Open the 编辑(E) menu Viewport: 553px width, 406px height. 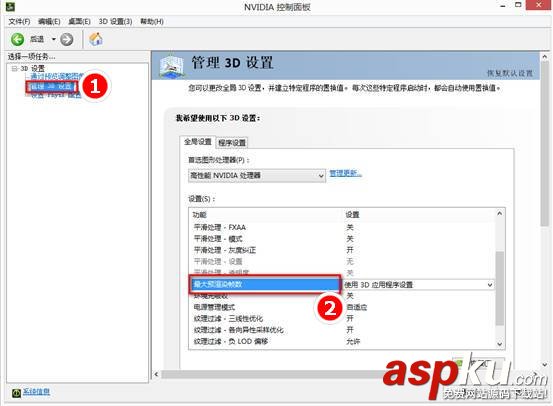[49, 22]
